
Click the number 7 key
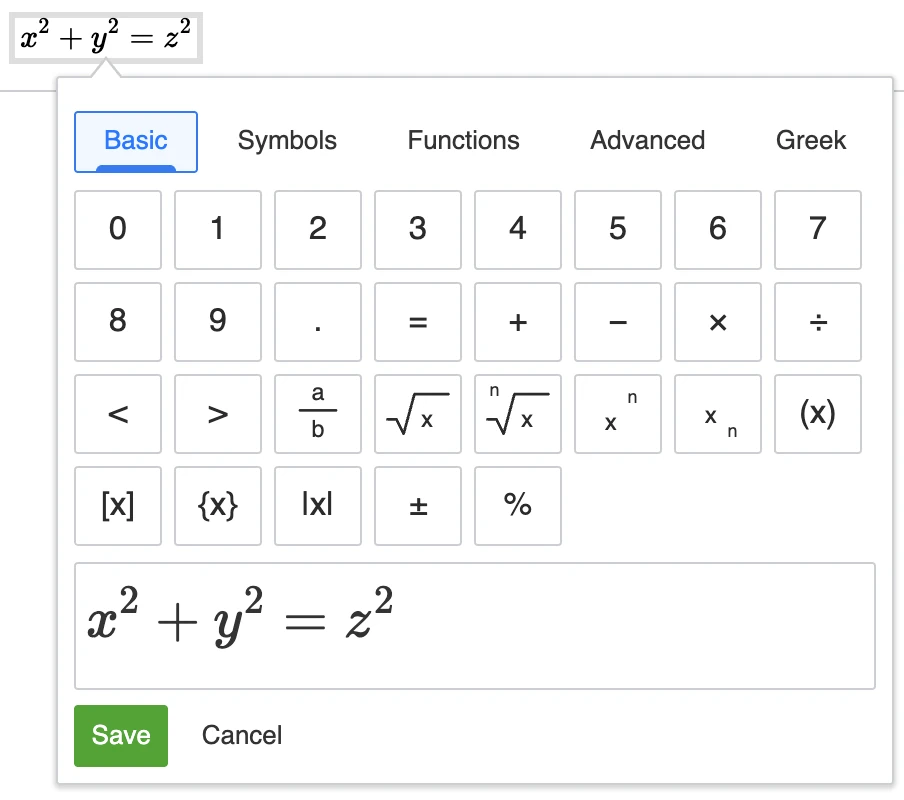point(818,230)
